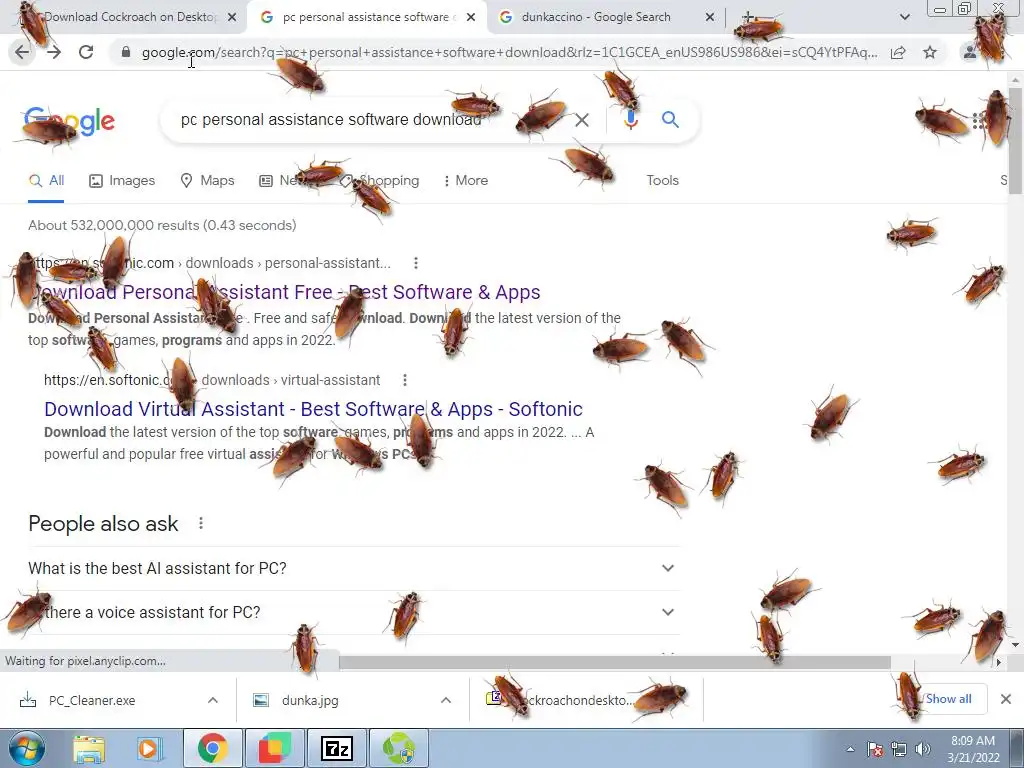
Task: Click the vertical page scrollbar thumb
Action: pyautogui.click(x=1016, y=141)
